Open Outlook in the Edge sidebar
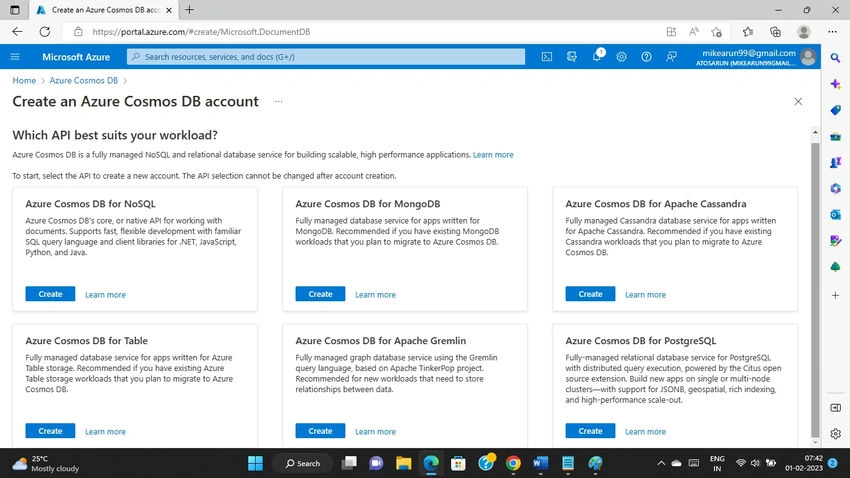Screen dimensions: 850x478 835,215
